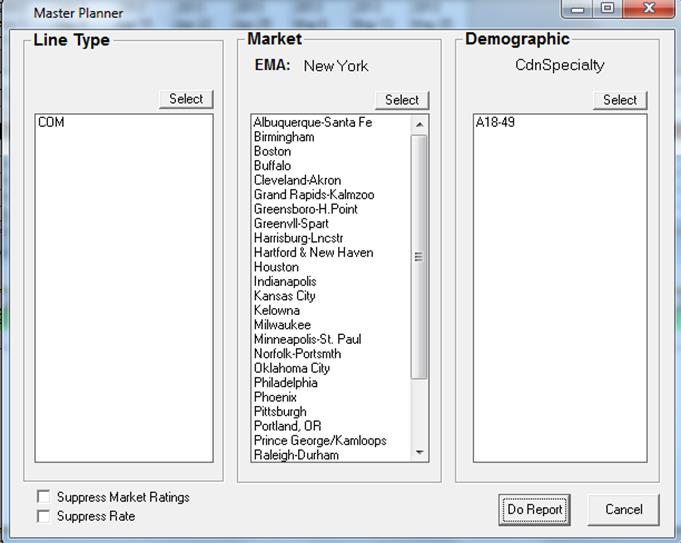
Task: Check the Suppress Market Ratings checkbox
Action: (x=43, y=497)
